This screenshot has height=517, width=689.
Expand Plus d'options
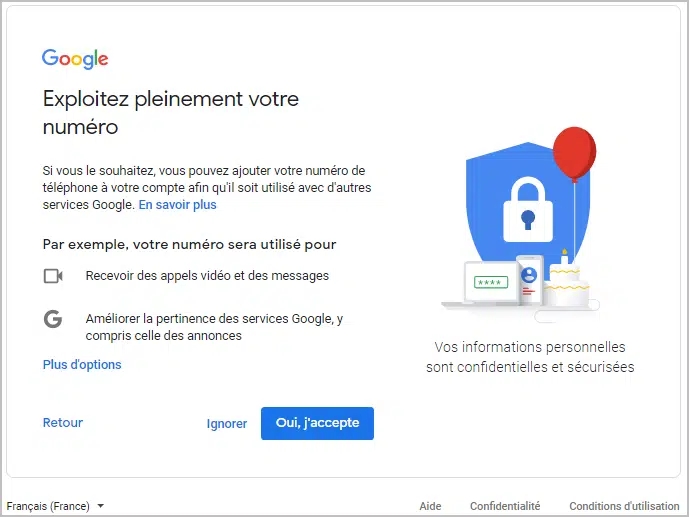click(x=82, y=365)
